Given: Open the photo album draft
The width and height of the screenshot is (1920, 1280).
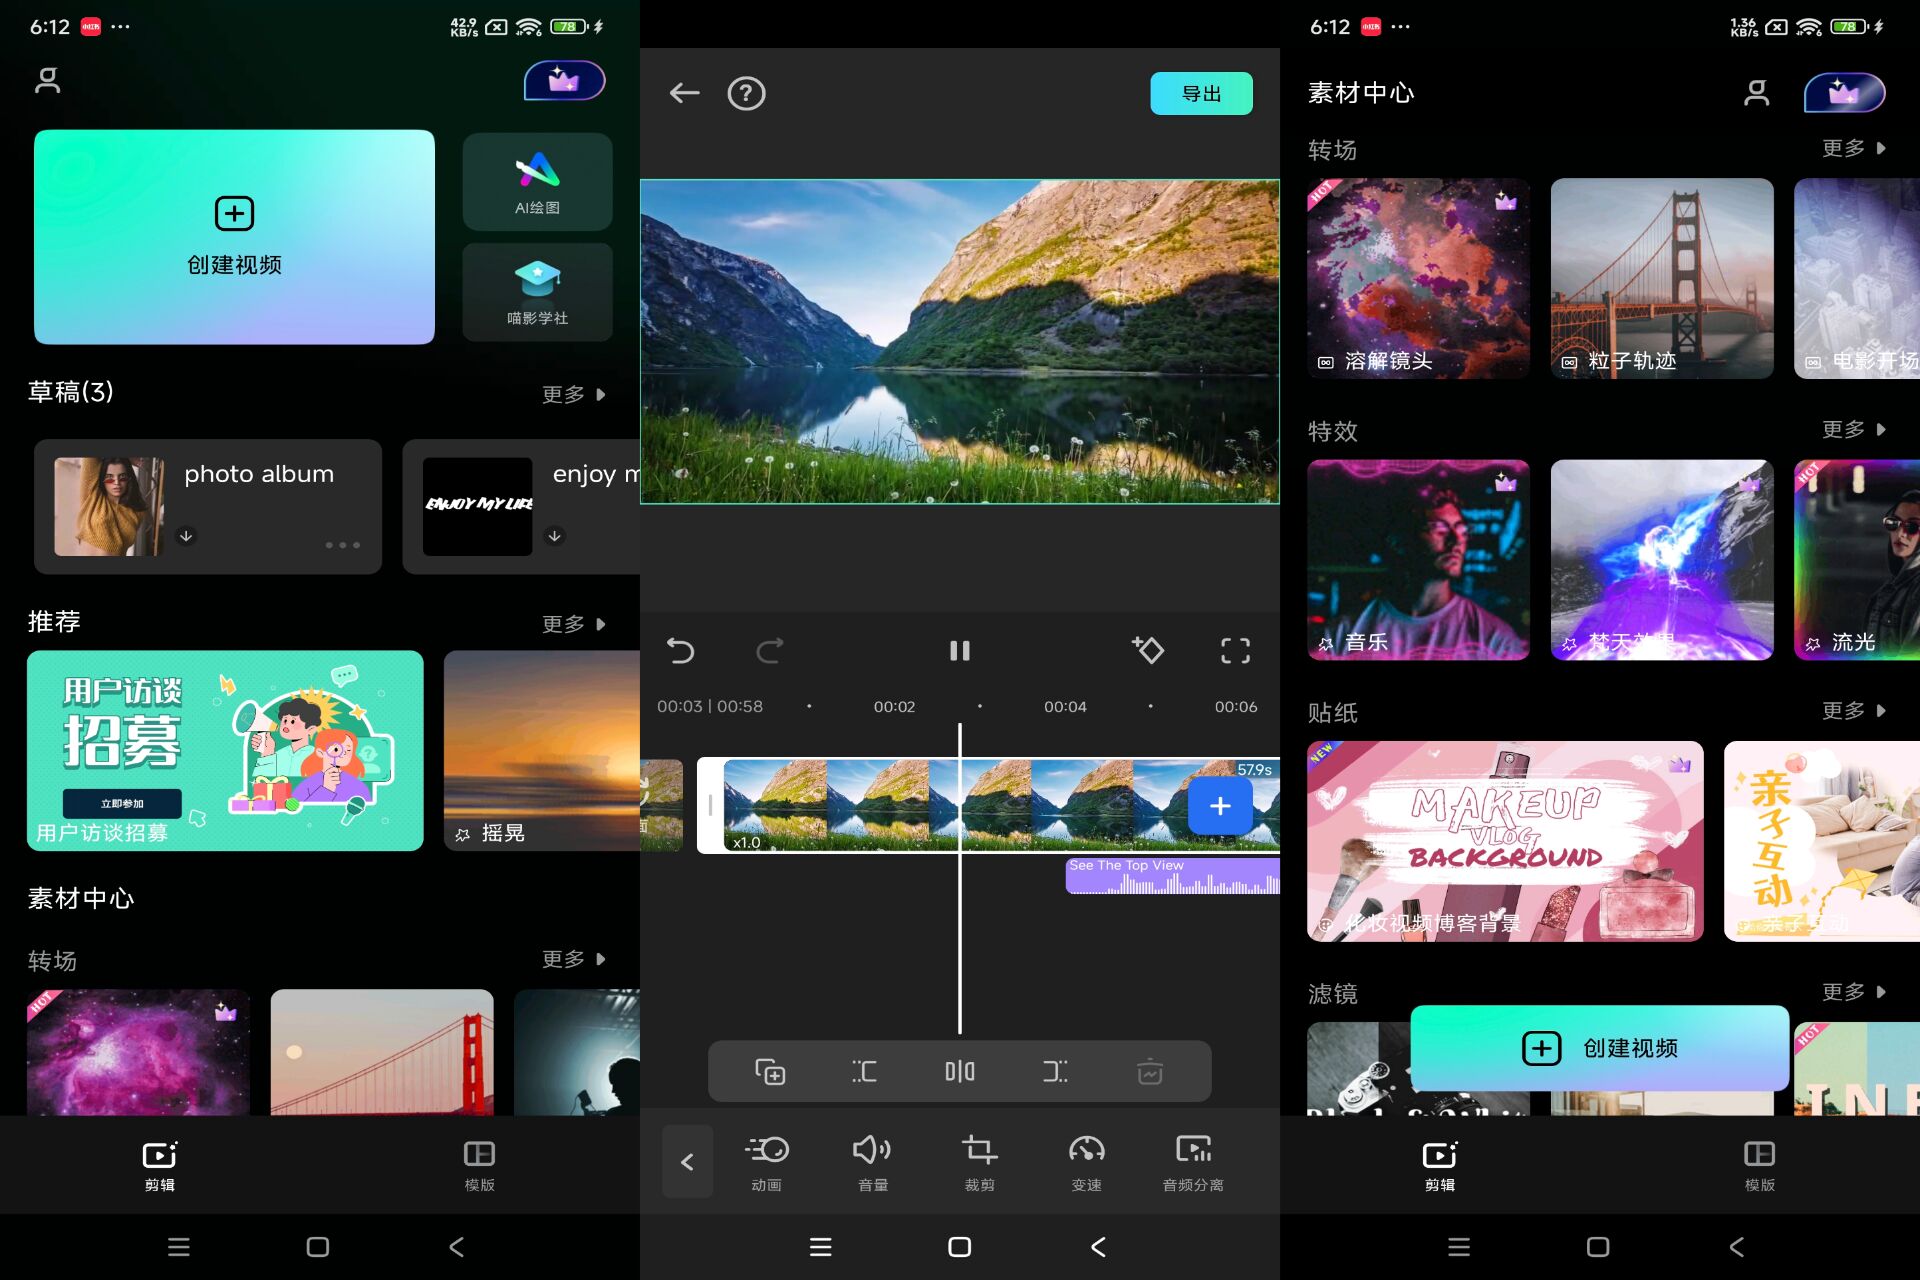Looking at the screenshot, I should [x=207, y=507].
